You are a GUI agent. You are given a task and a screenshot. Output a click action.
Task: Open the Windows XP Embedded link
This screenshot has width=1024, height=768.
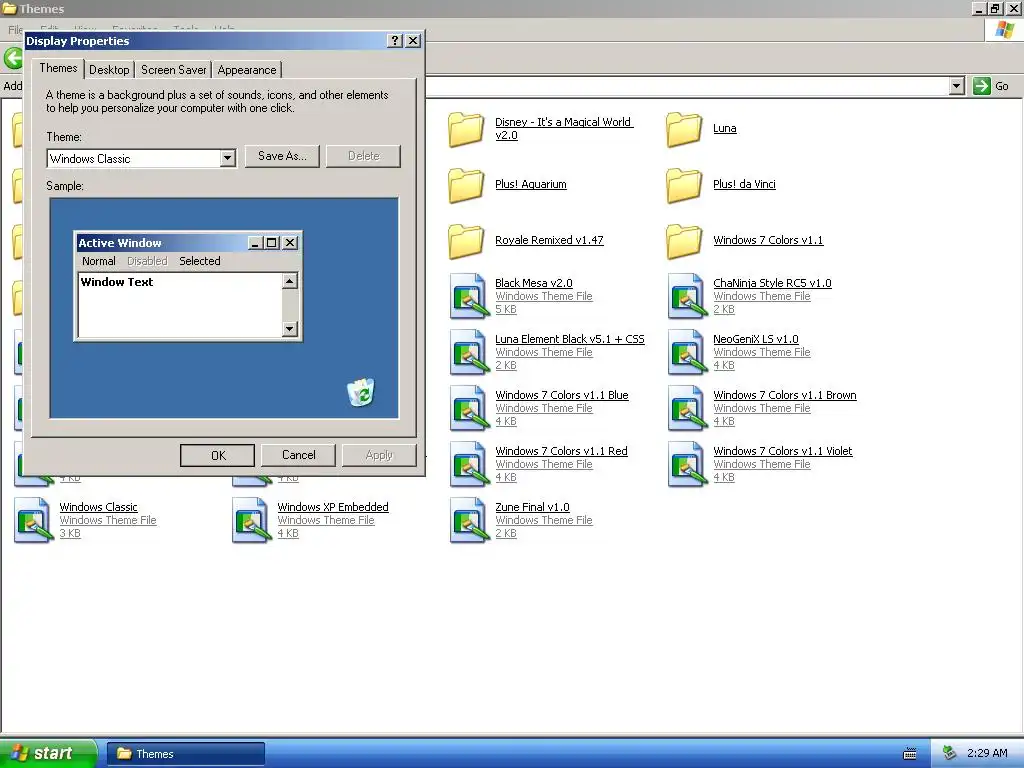(332, 507)
